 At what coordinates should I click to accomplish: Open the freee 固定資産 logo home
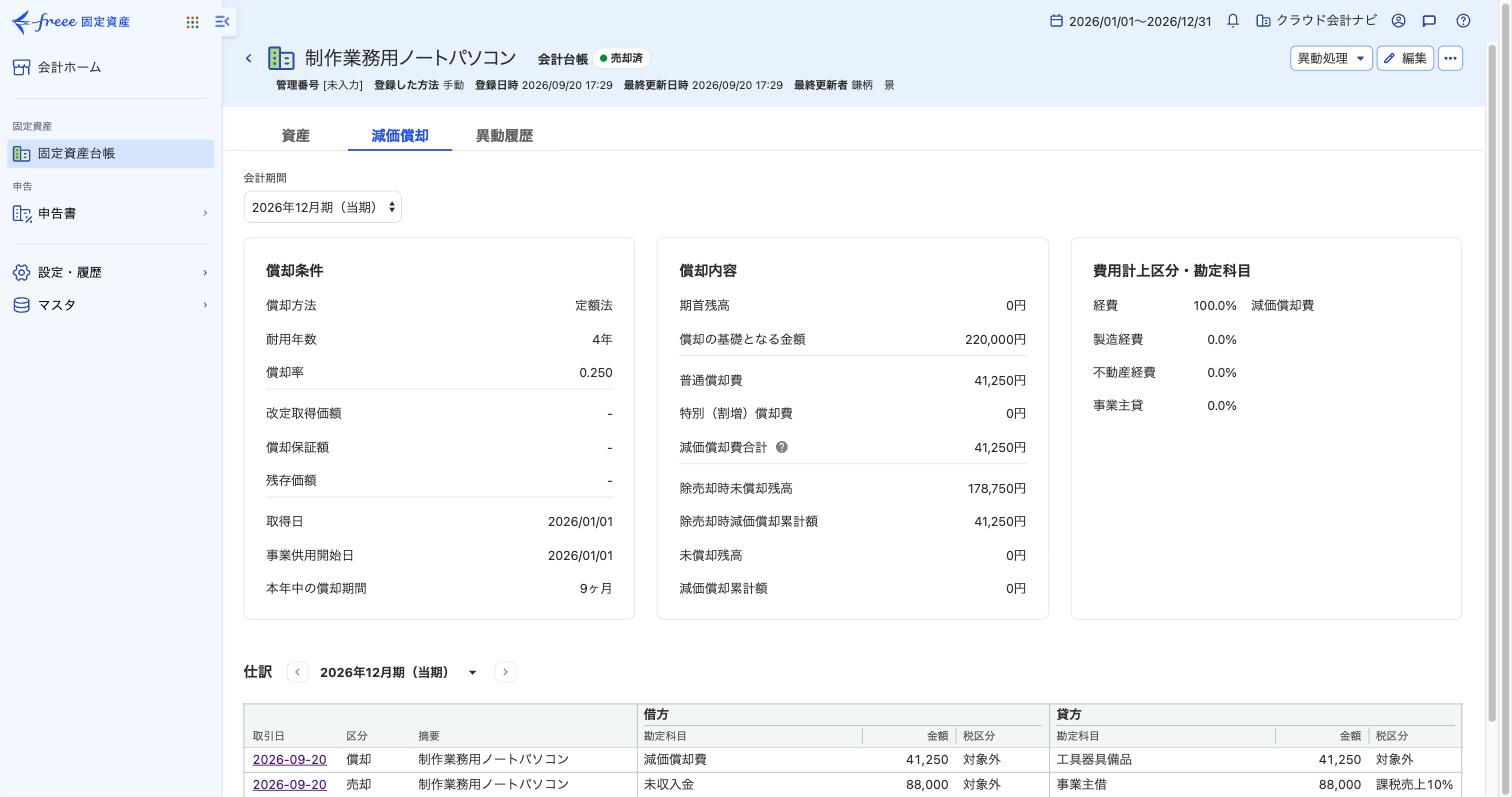coord(71,22)
